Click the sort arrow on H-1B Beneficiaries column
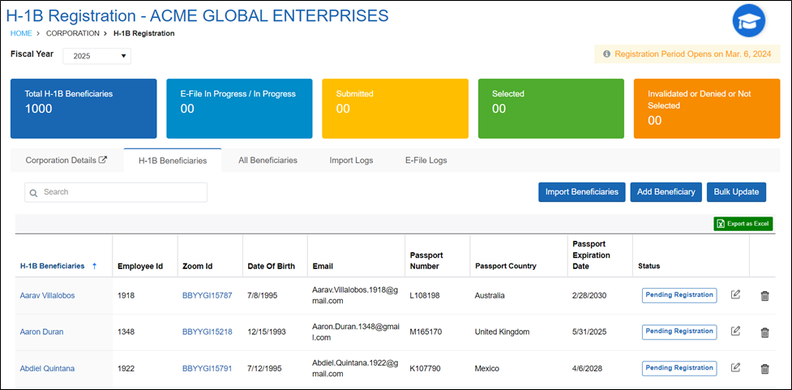 coord(94,266)
